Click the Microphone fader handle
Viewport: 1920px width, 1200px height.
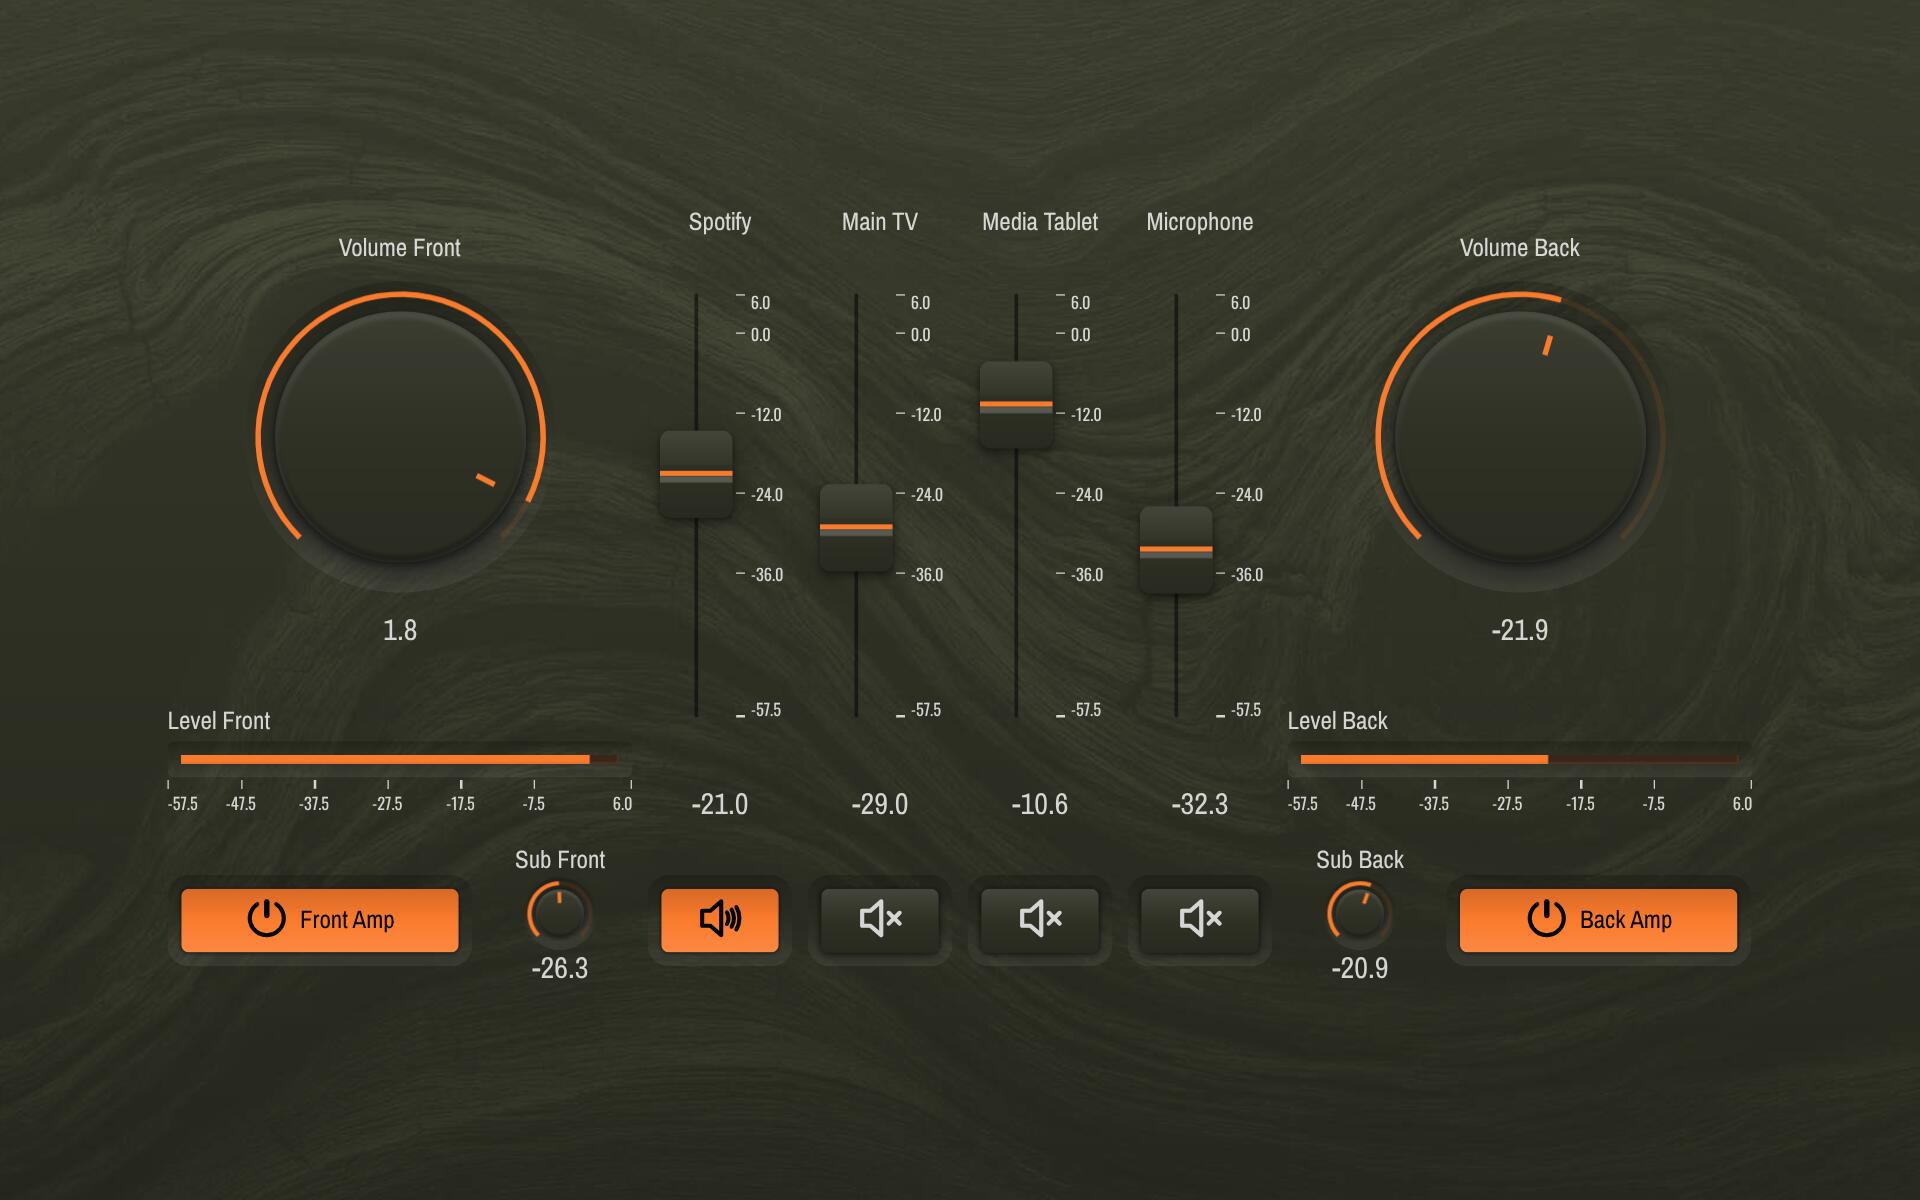click(1176, 550)
